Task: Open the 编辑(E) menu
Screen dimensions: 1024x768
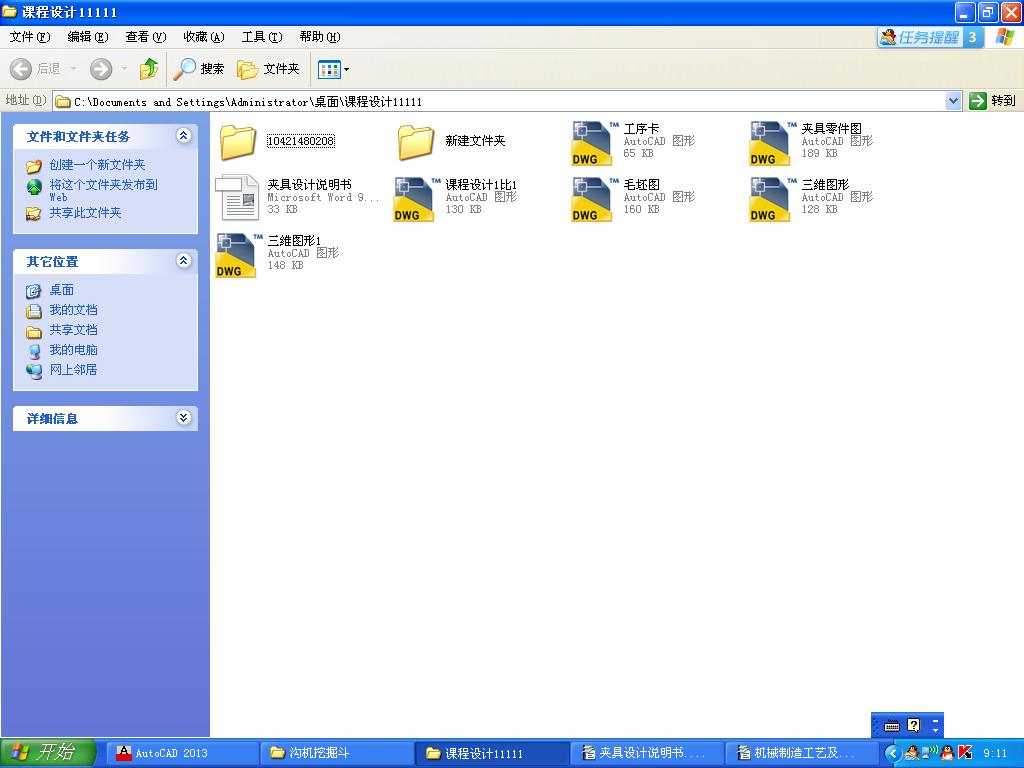Action: pos(88,37)
